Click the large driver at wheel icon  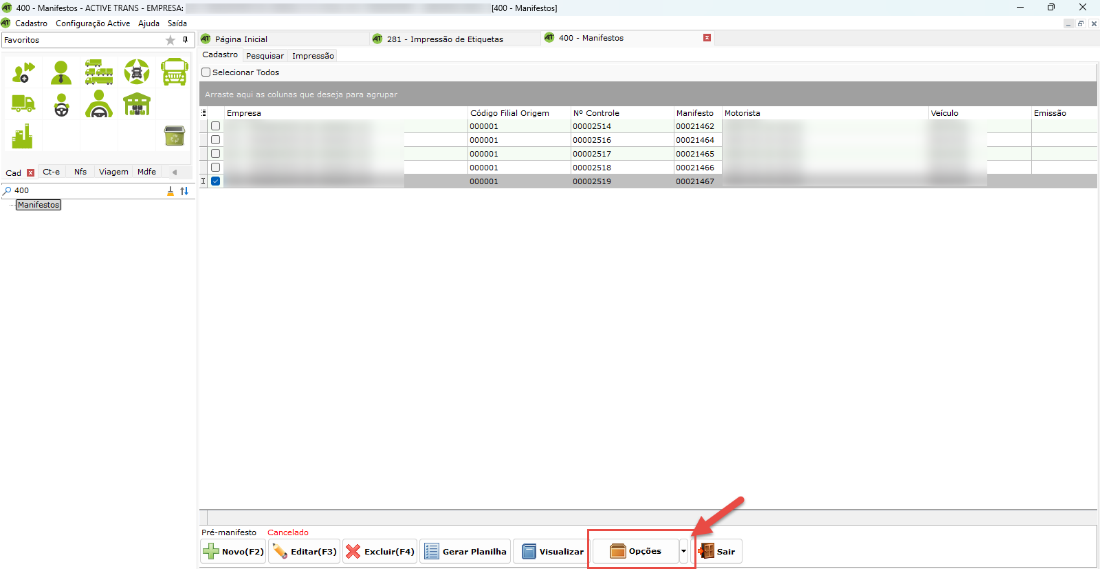(99, 104)
